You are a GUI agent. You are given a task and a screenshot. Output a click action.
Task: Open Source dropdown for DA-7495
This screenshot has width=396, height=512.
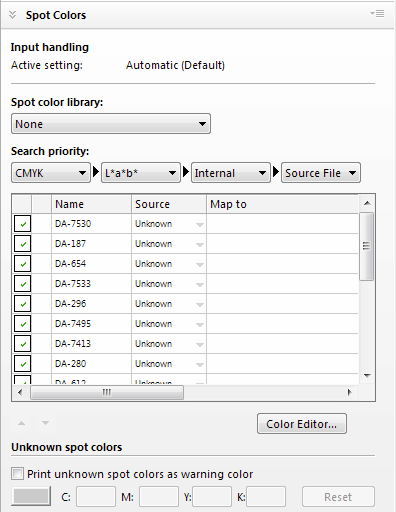click(200, 325)
